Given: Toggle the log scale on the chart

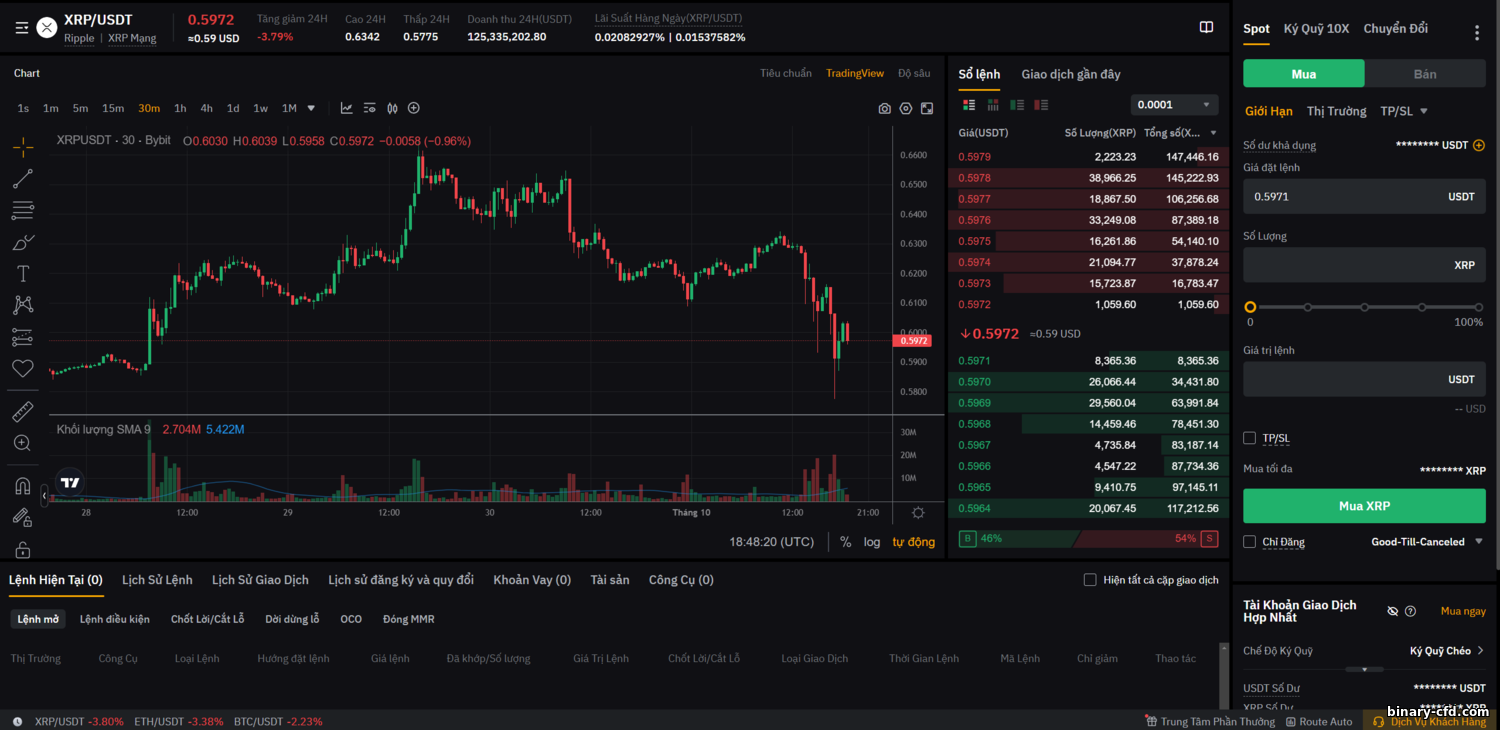Looking at the screenshot, I should pos(872,542).
